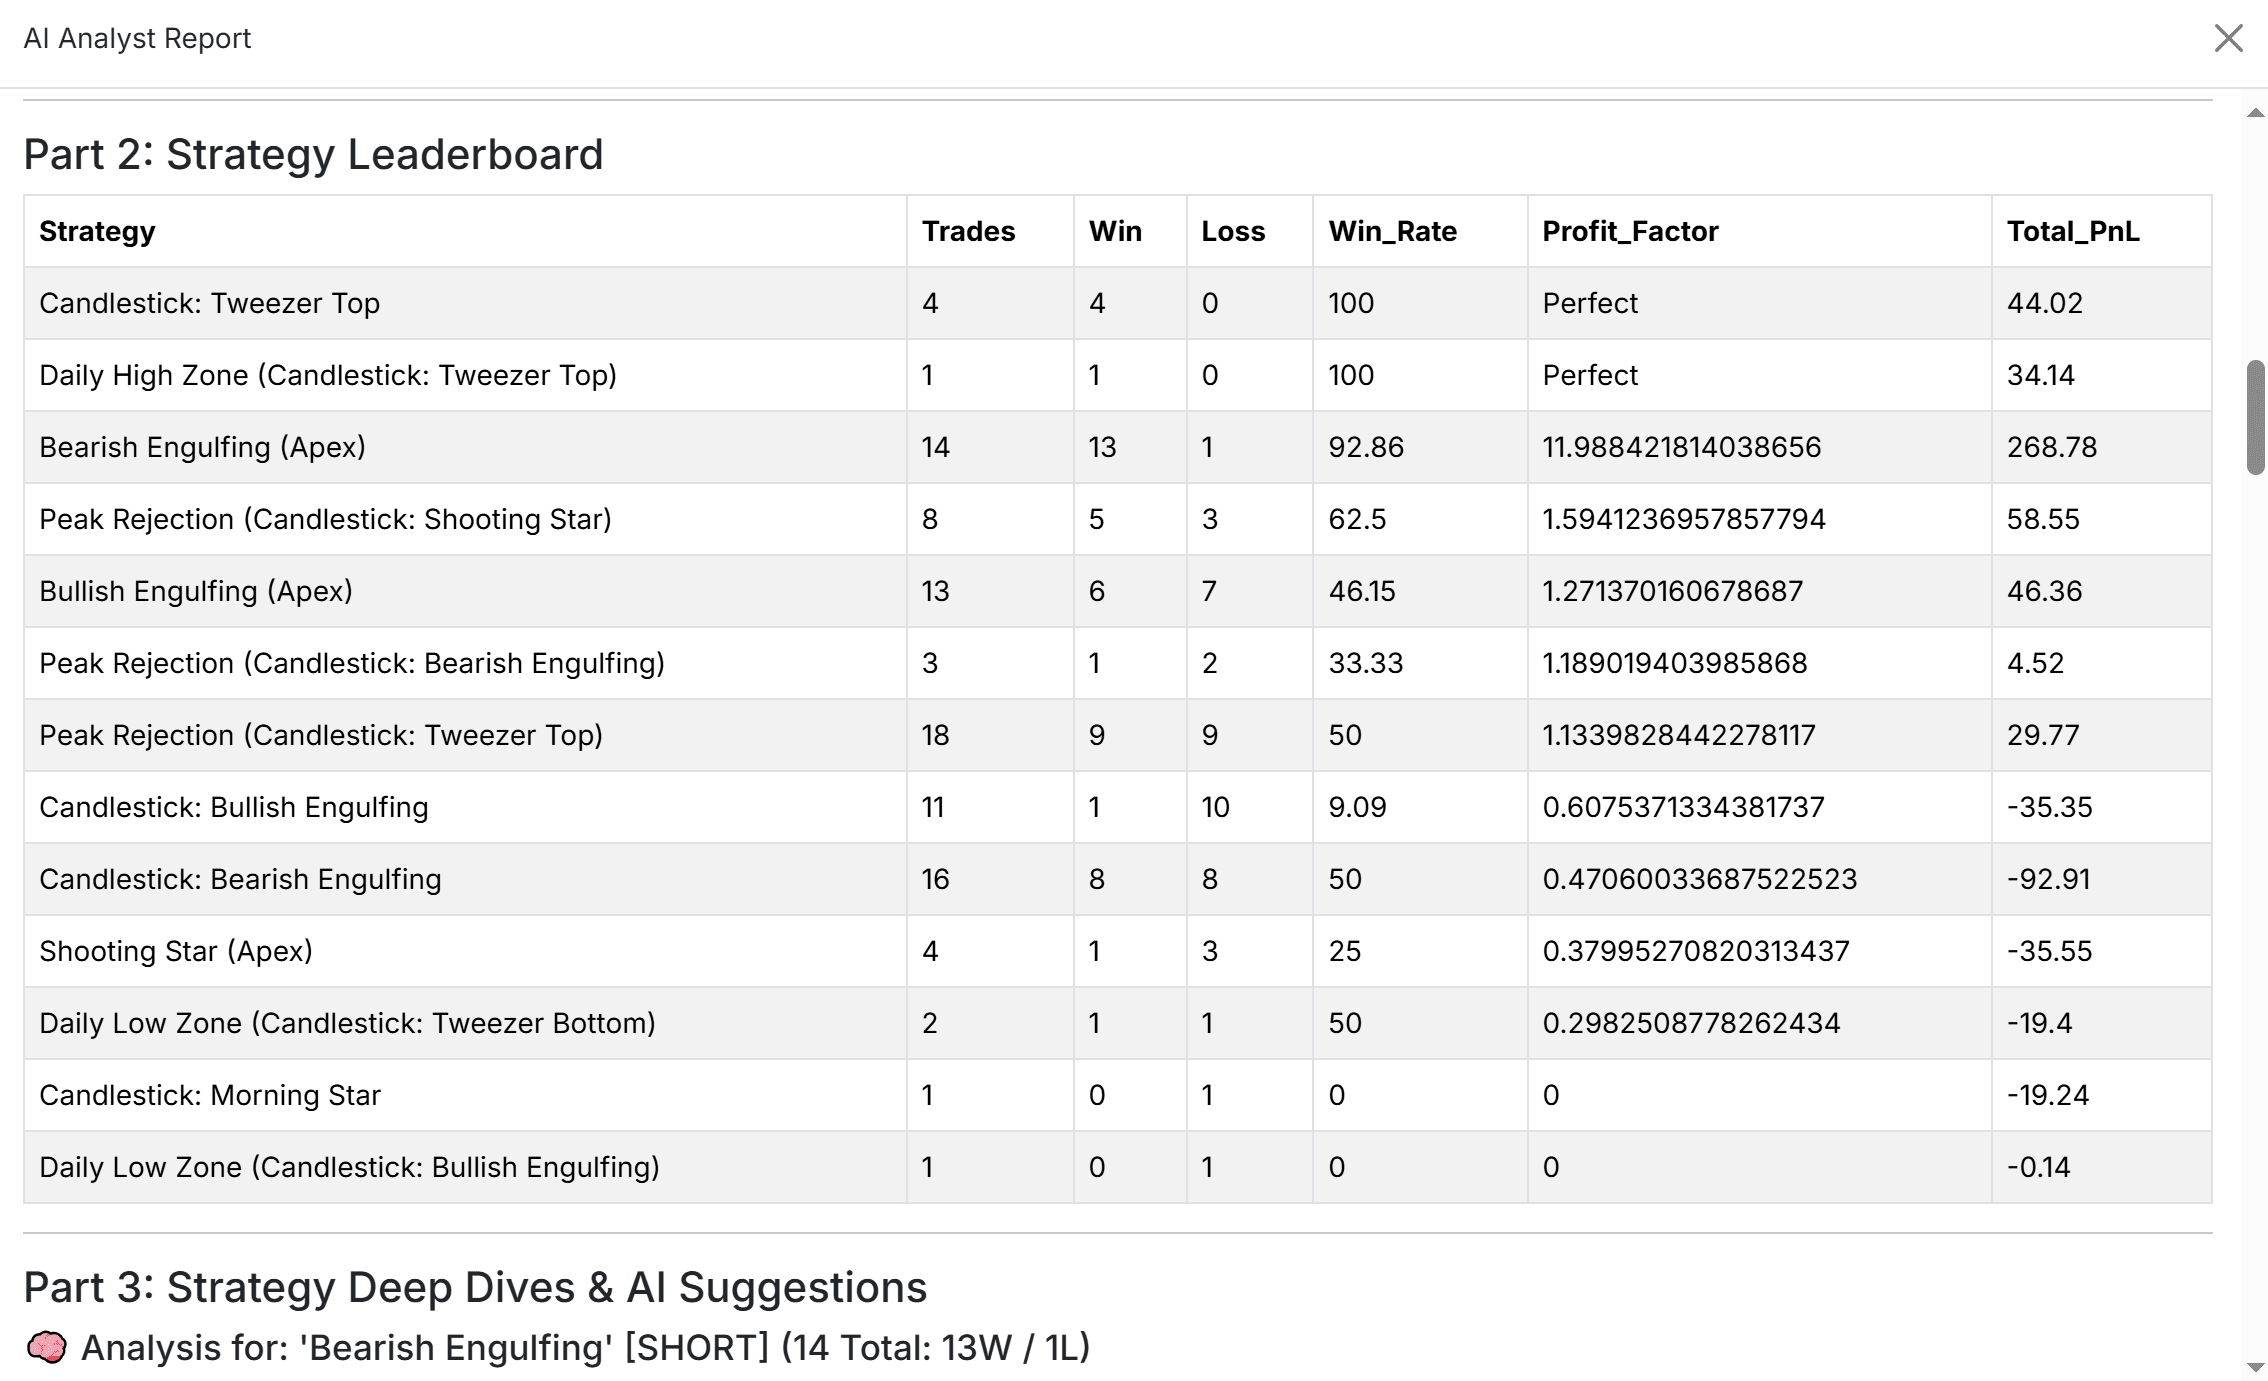Click the brain icon beside Analysis heading
The height and width of the screenshot is (1381, 2268).
pyautogui.click(x=46, y=1348)
